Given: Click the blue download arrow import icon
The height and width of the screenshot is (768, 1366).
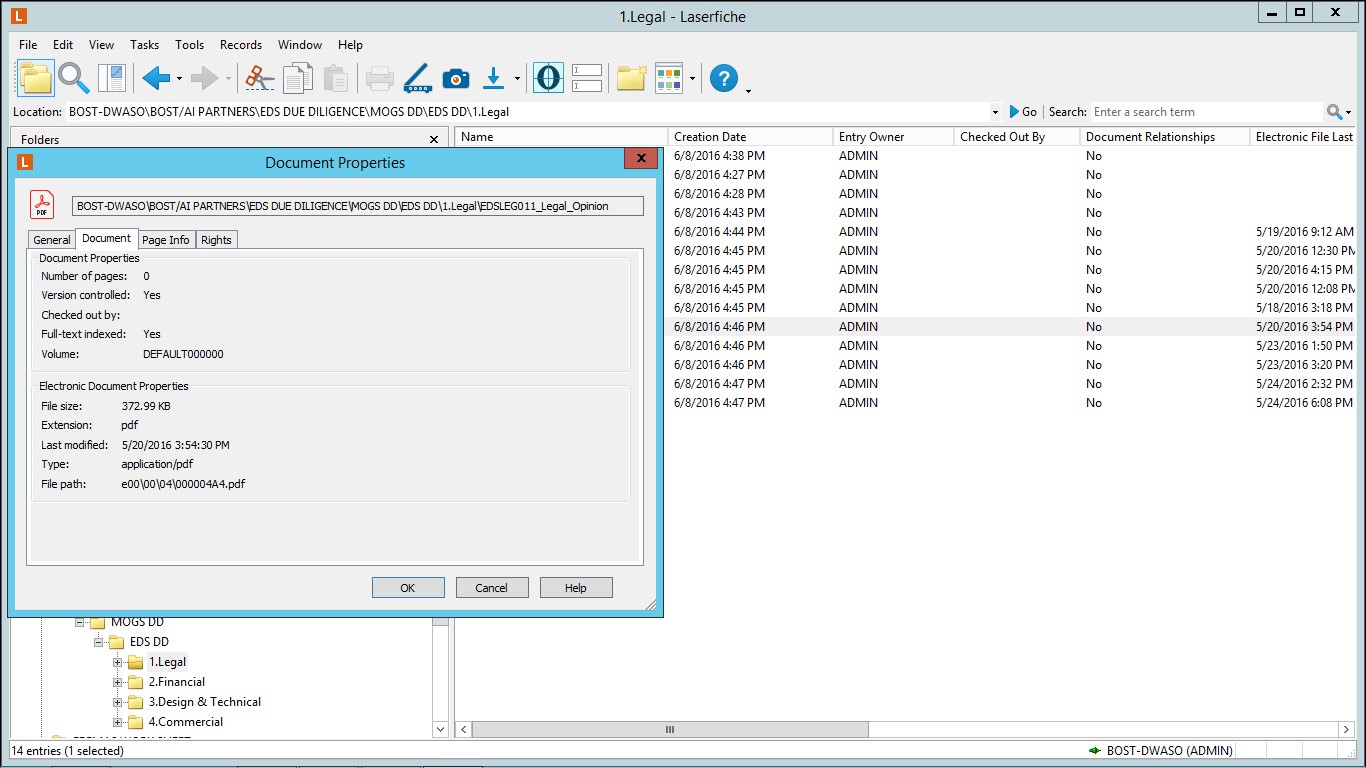Looking at the screenshot, I should (494, 78).
